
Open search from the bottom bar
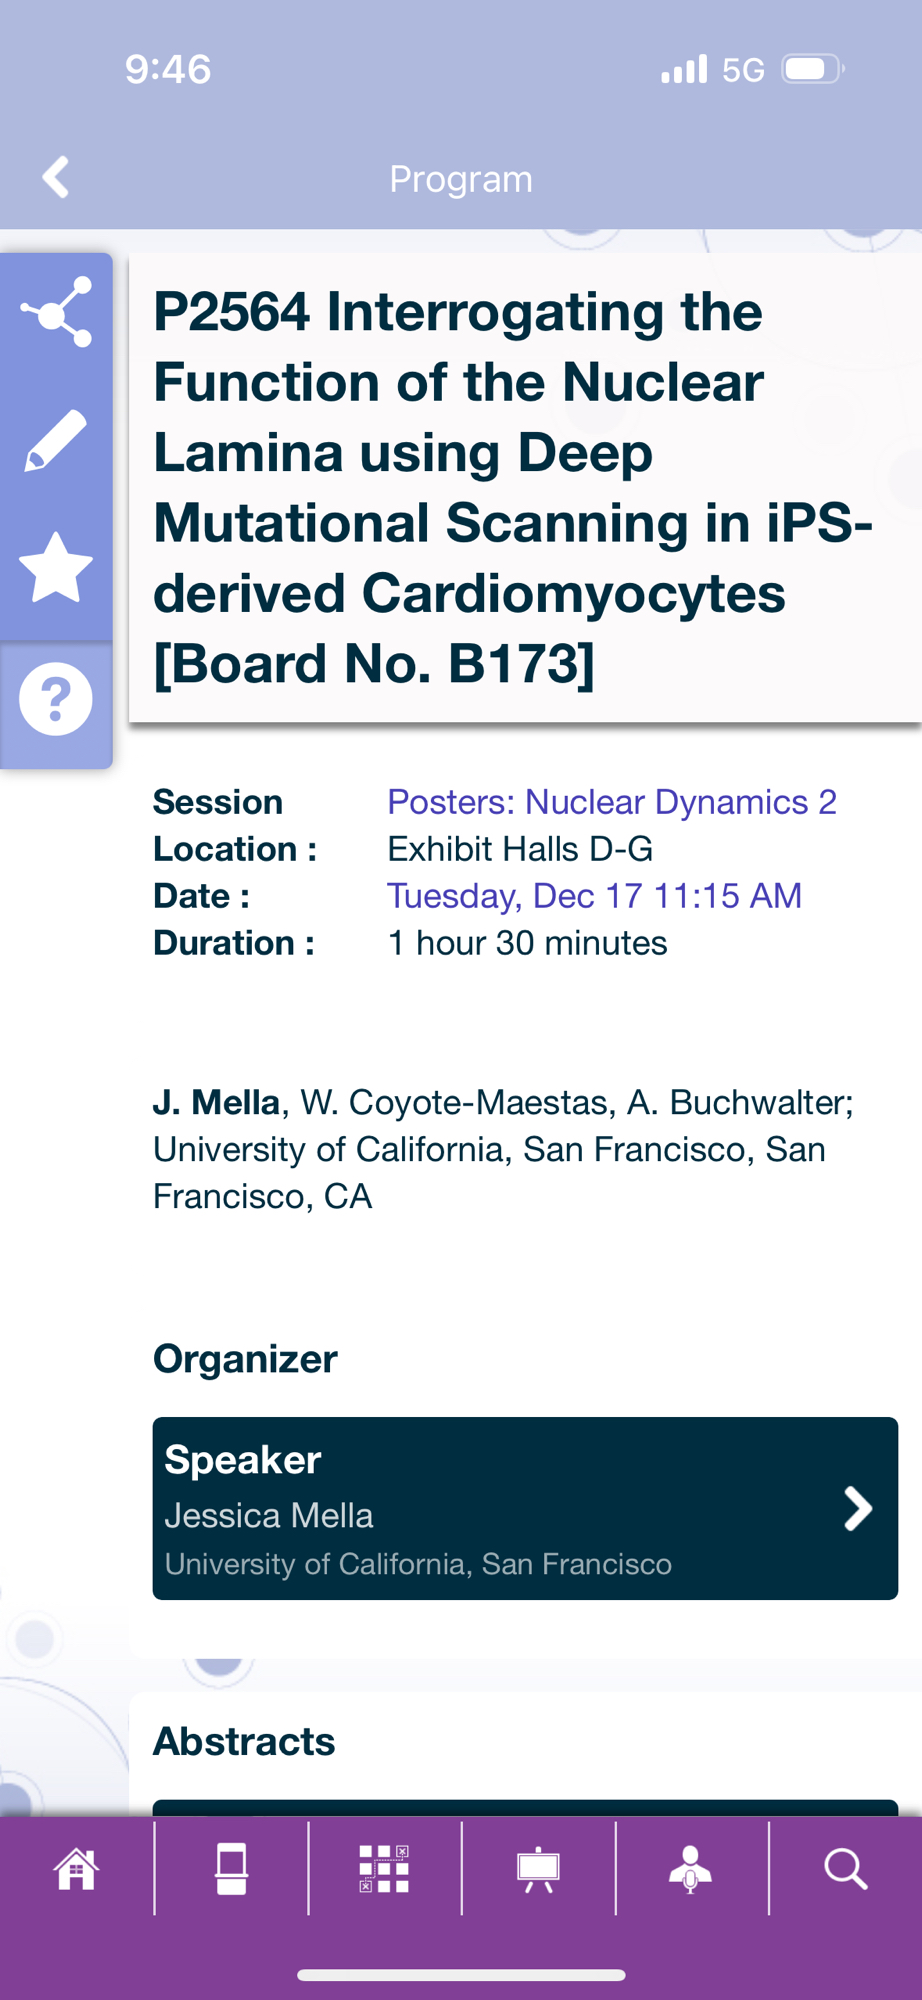pyautogui.click(x=845, y=1869)
